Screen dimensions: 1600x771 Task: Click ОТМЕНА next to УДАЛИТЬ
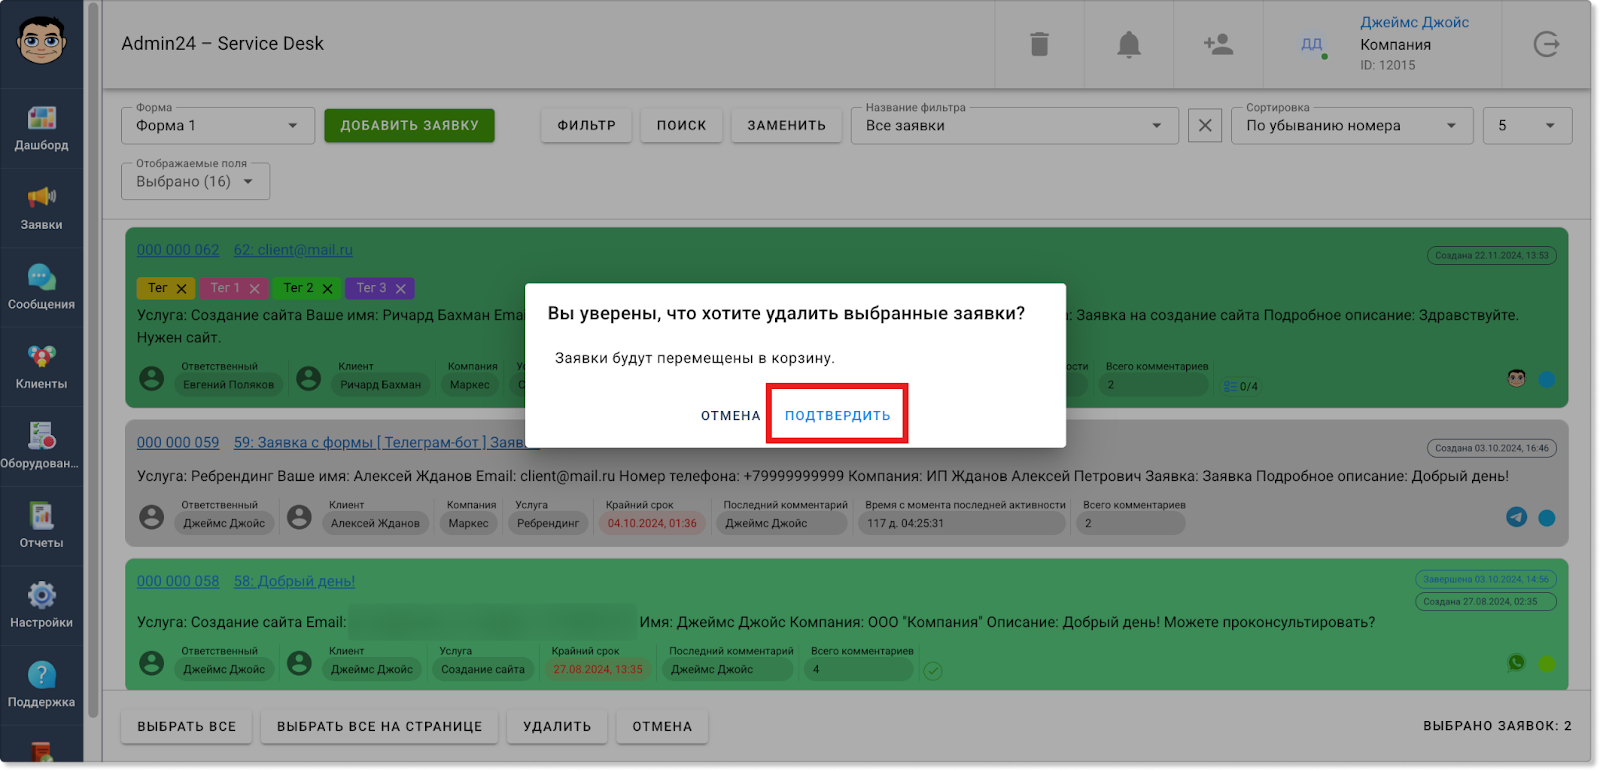click(662, 727)
